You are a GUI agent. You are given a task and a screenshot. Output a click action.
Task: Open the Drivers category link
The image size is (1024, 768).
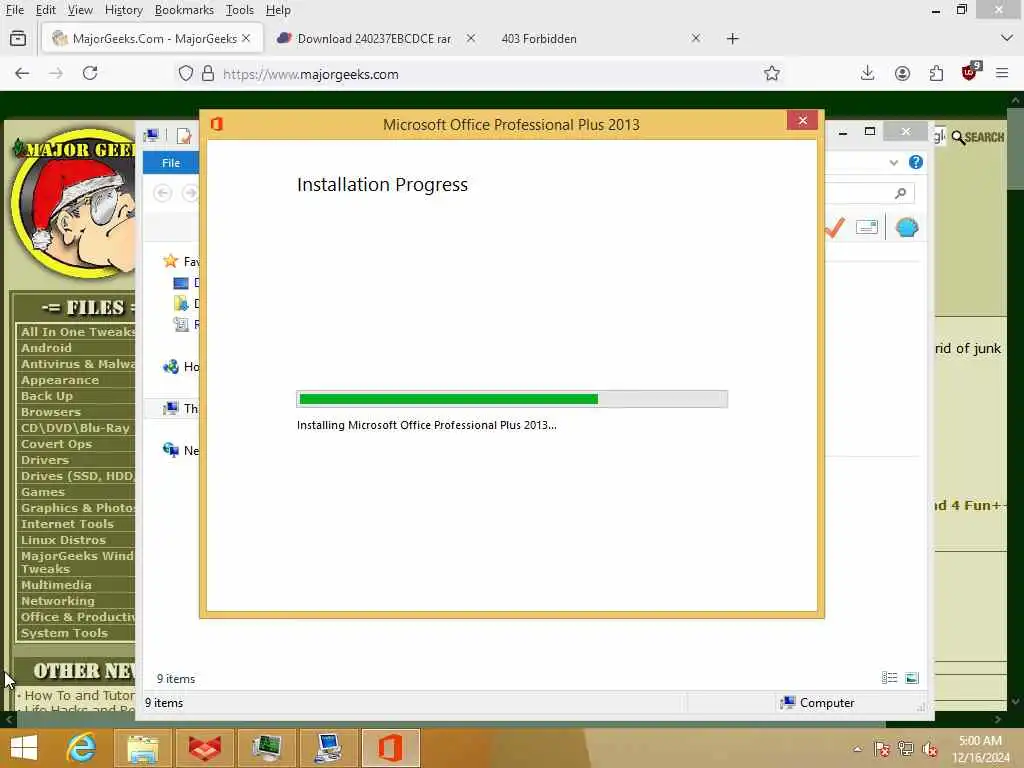[45, 460]
